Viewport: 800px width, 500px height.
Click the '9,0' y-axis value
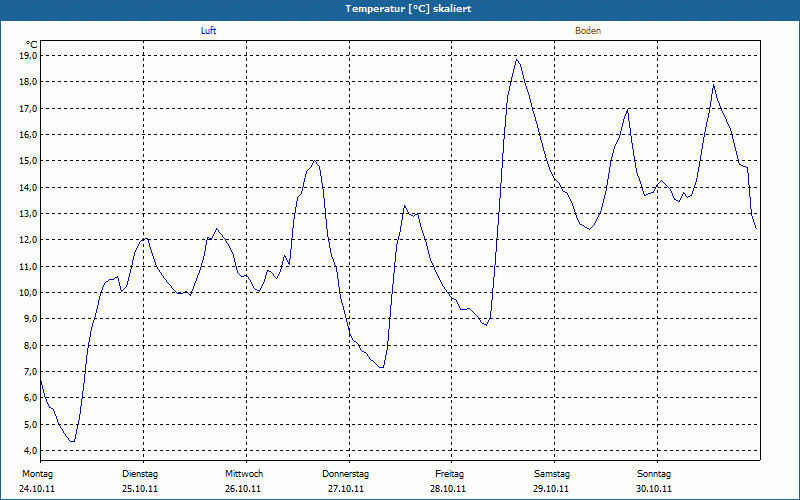tap(31, 319)
